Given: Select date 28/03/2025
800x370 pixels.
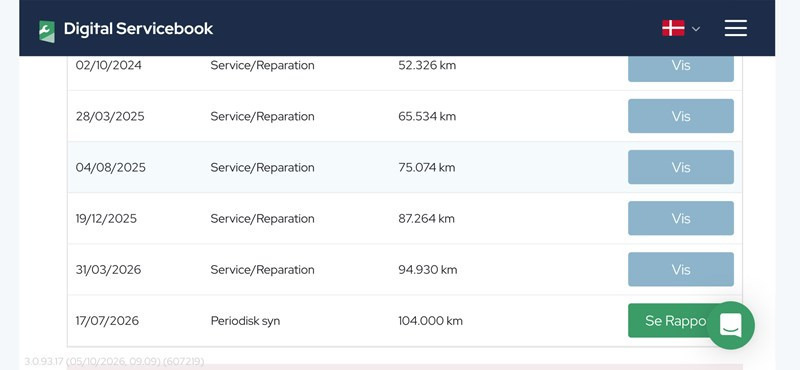Looking at the screenshot, I should point(110,116).
